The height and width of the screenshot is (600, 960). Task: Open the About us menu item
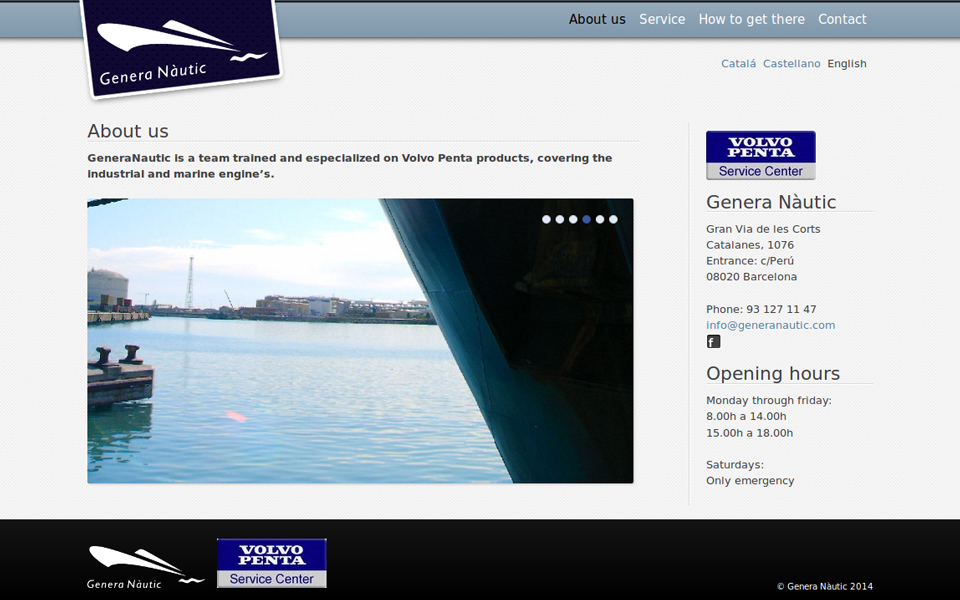(x=597, y=20)
